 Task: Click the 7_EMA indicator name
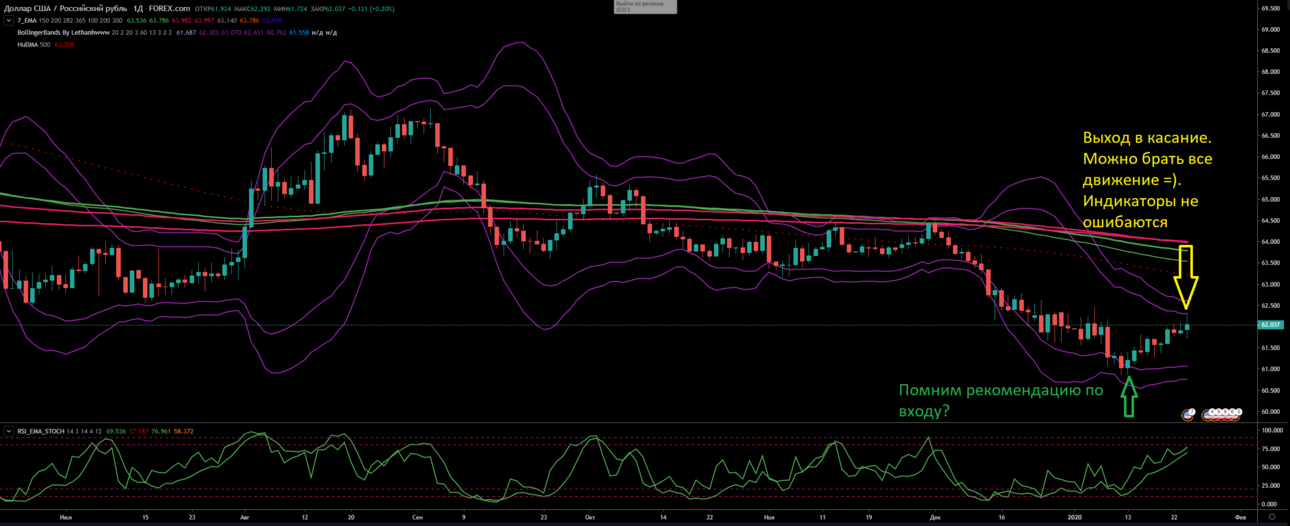pos(27,20)
